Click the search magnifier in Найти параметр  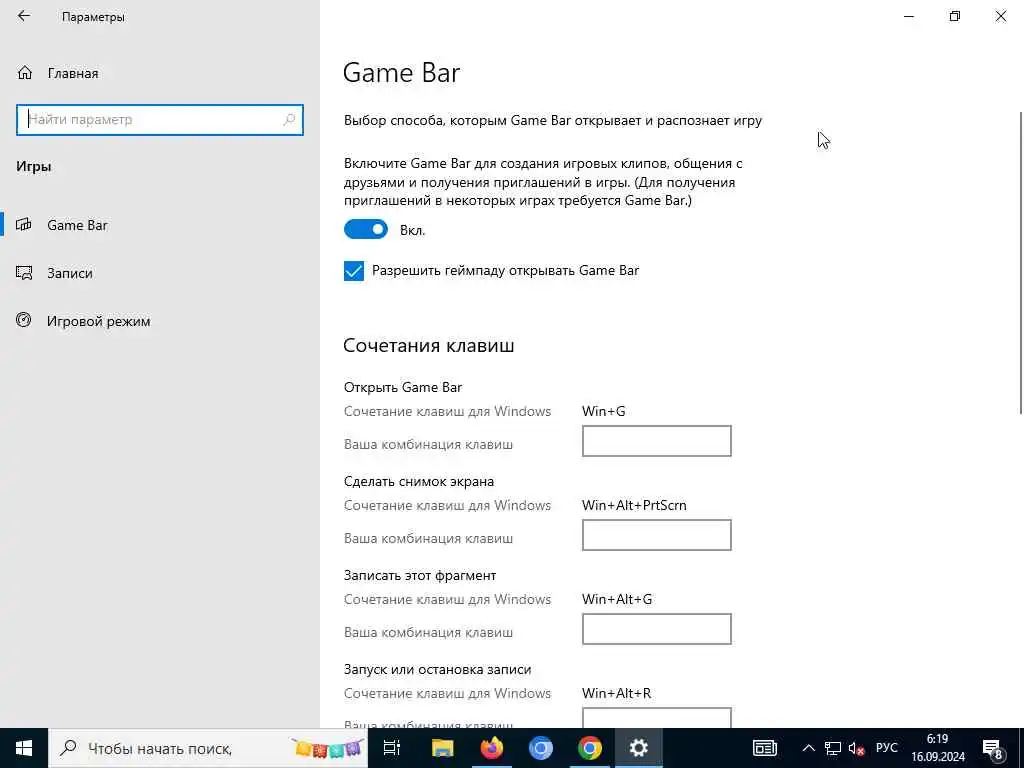[x=289, y=120]
